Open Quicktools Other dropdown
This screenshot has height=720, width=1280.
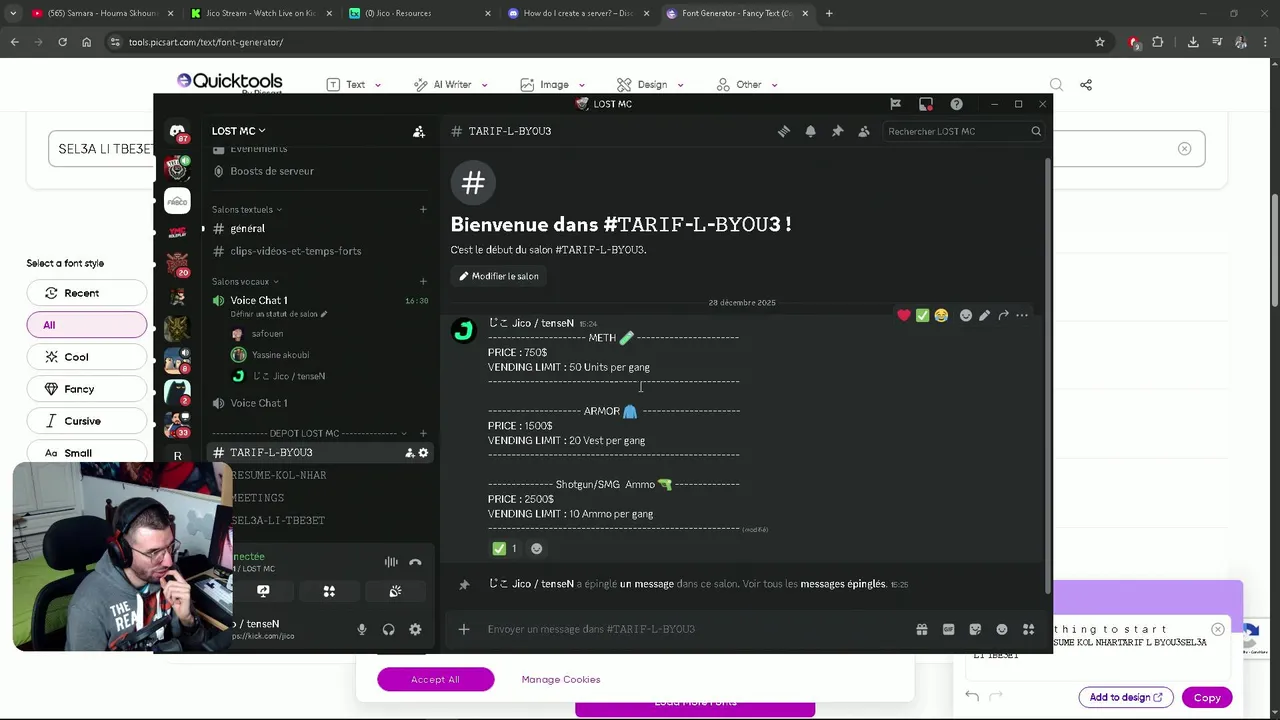tap(746, 85)
